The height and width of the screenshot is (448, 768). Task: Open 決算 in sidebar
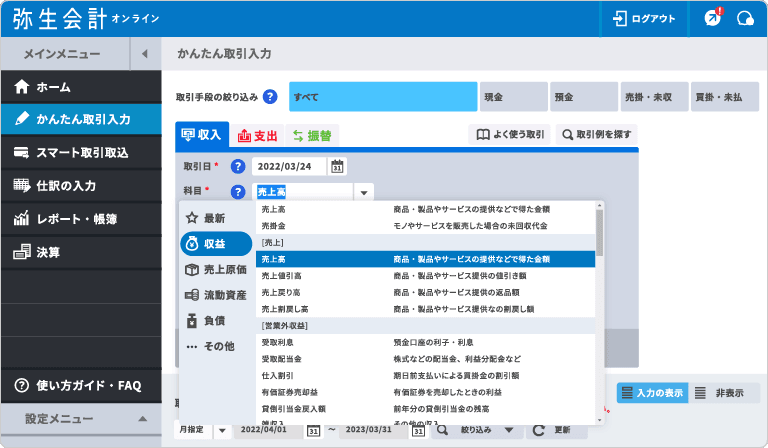pyautogui.click(x=81, y=252)
